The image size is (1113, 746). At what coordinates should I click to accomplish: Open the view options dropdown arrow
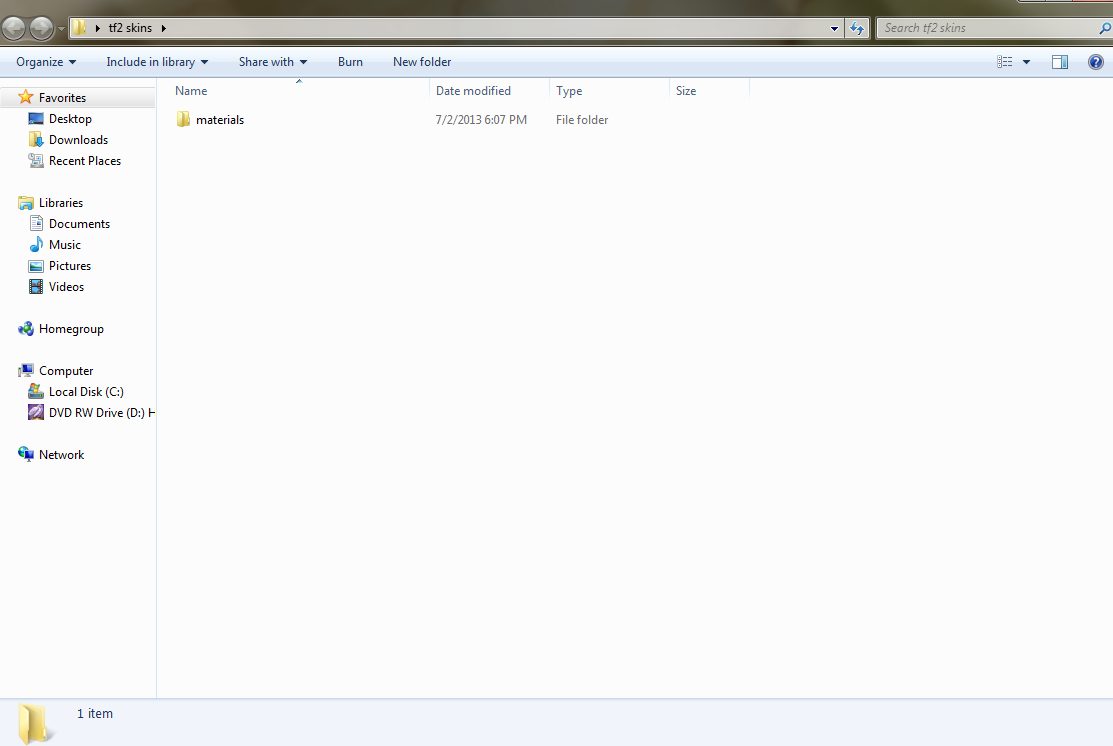[1026, 62]
